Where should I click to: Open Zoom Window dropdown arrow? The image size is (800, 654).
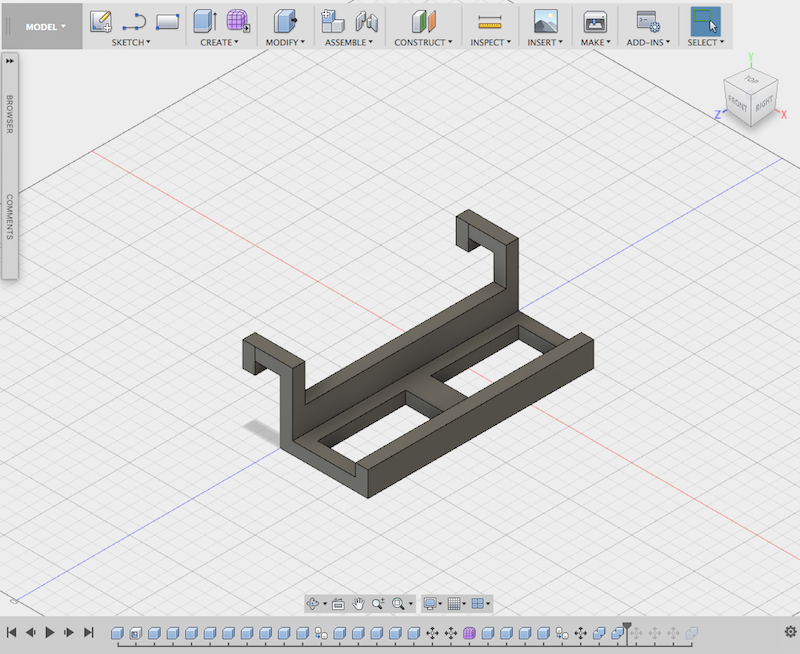coord(410,604)
